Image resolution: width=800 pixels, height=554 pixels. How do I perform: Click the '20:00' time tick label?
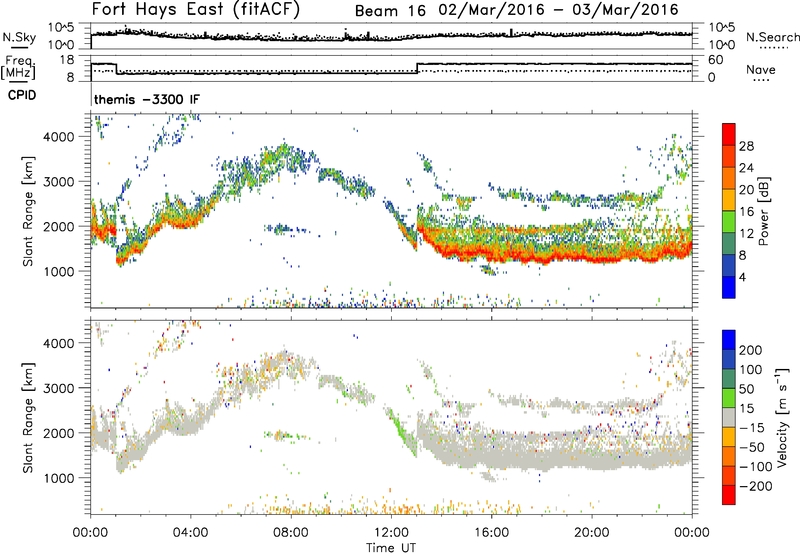(592, 533)
